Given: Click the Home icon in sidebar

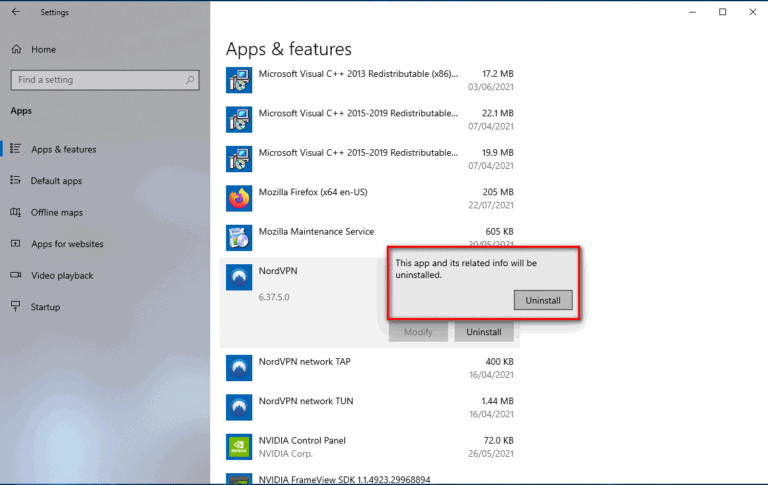Looking at the screenshot, I should pyautogui.click(x=16, y=49).
